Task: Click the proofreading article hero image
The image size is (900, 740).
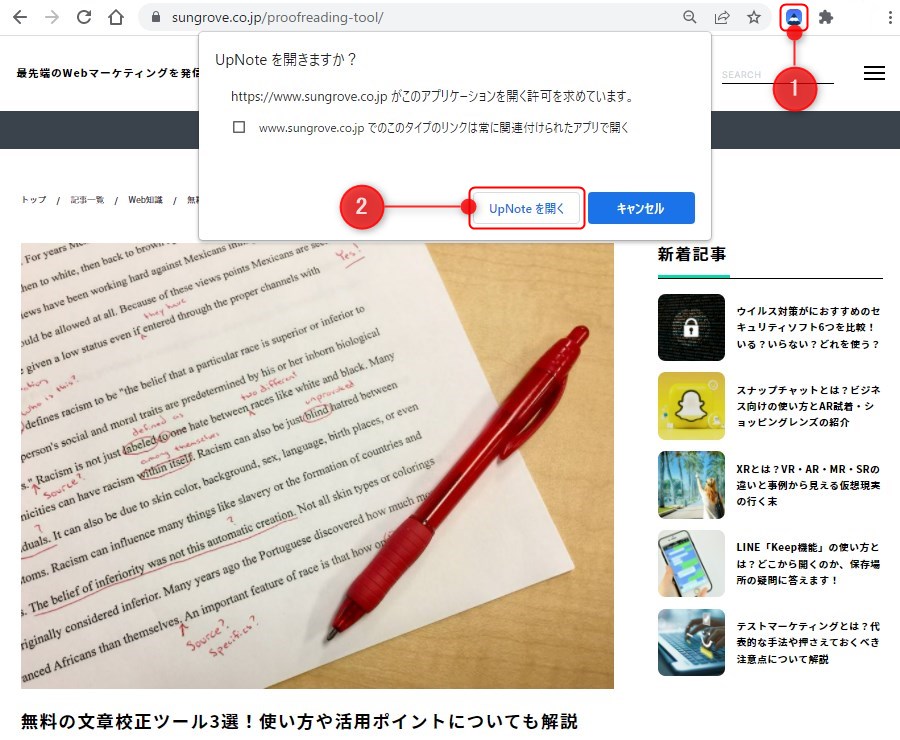Action: click(317, 466)
